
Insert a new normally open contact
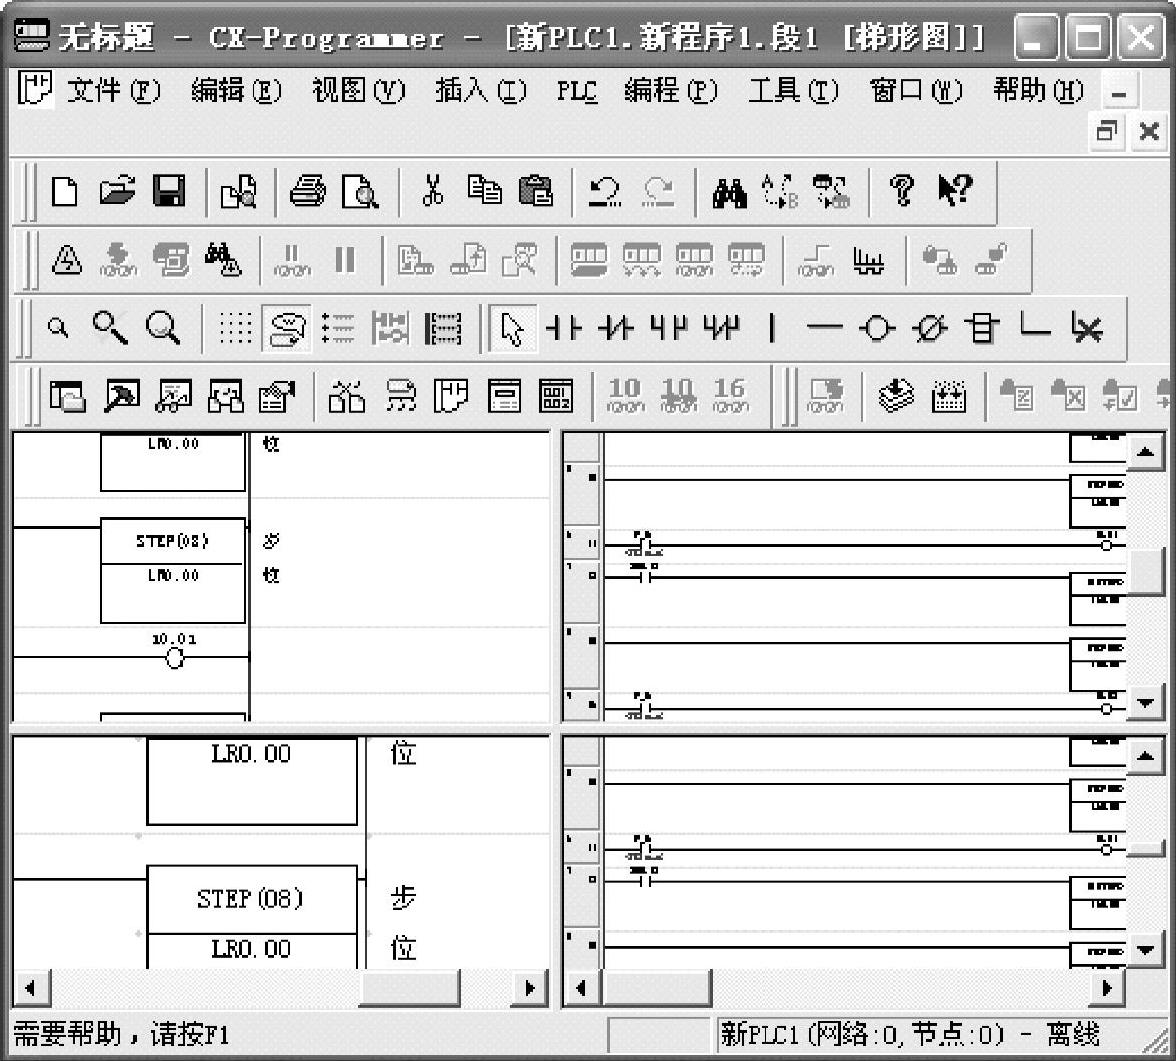564,327
